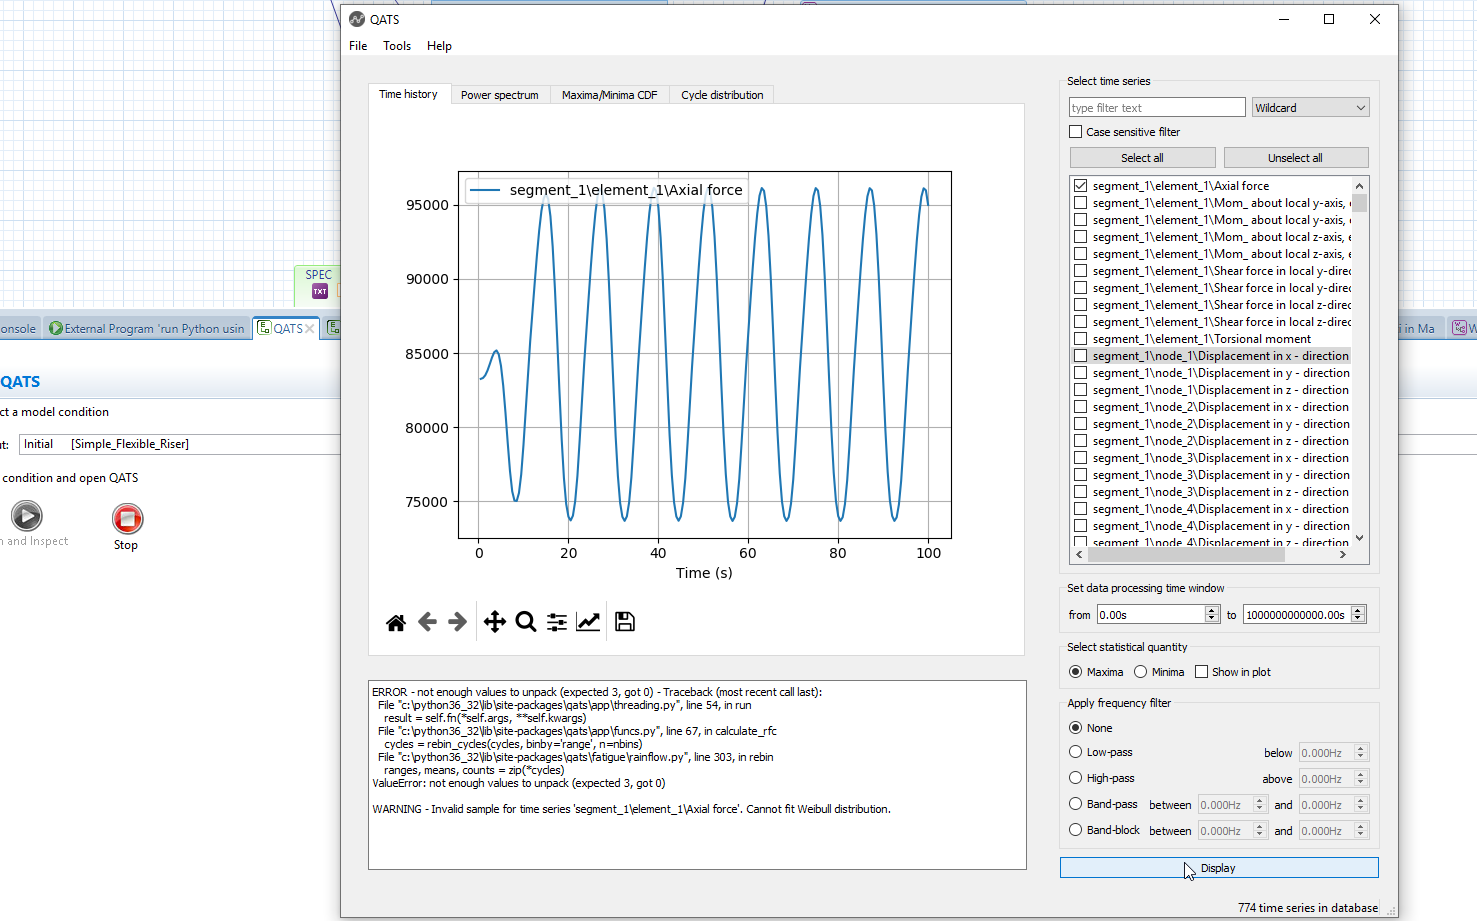Enable the Case sensitive filter checkbox
Viewport: 1477px width, 921px height.
[1076, 132]
